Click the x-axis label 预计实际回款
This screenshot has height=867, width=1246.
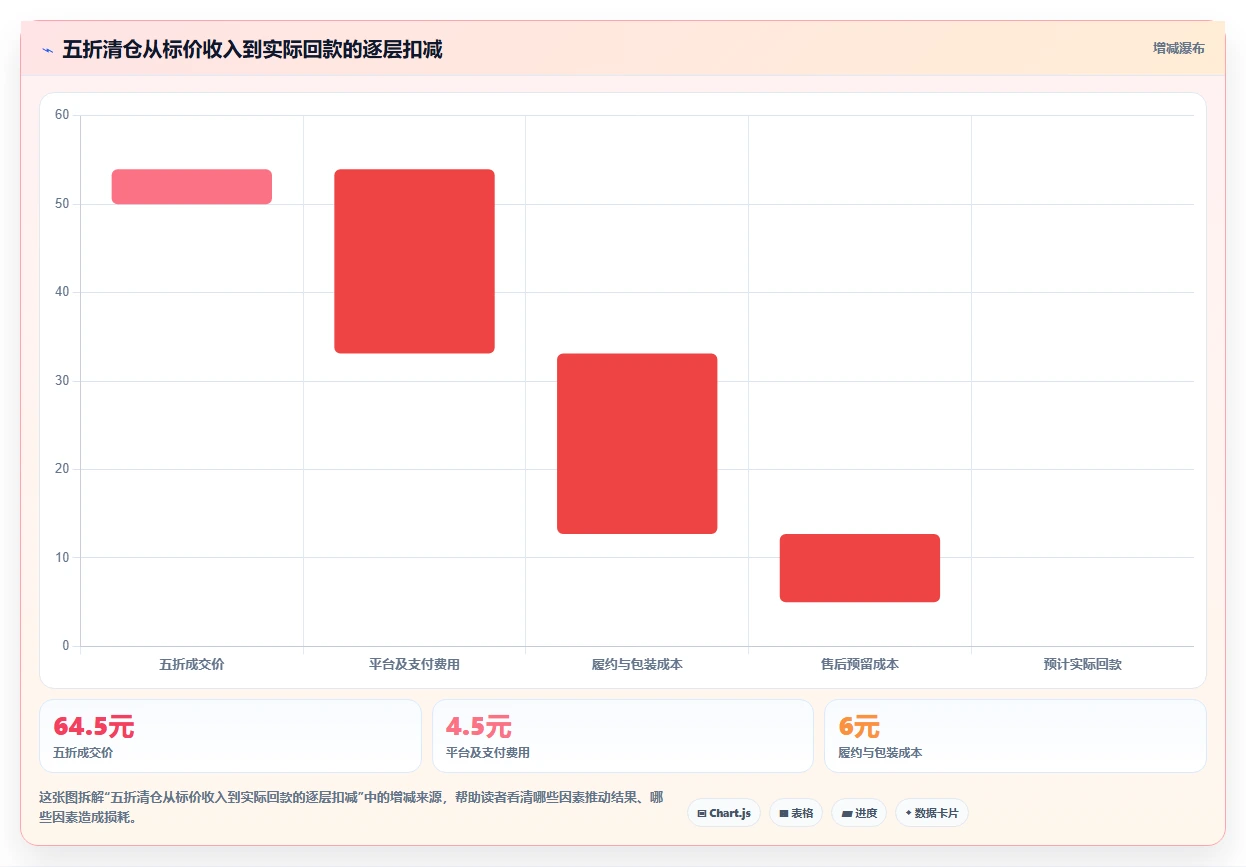(1083, 664)
